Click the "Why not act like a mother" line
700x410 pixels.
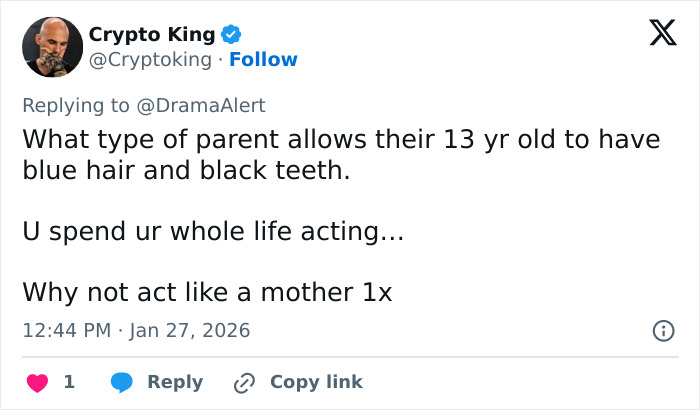point(207,293)
